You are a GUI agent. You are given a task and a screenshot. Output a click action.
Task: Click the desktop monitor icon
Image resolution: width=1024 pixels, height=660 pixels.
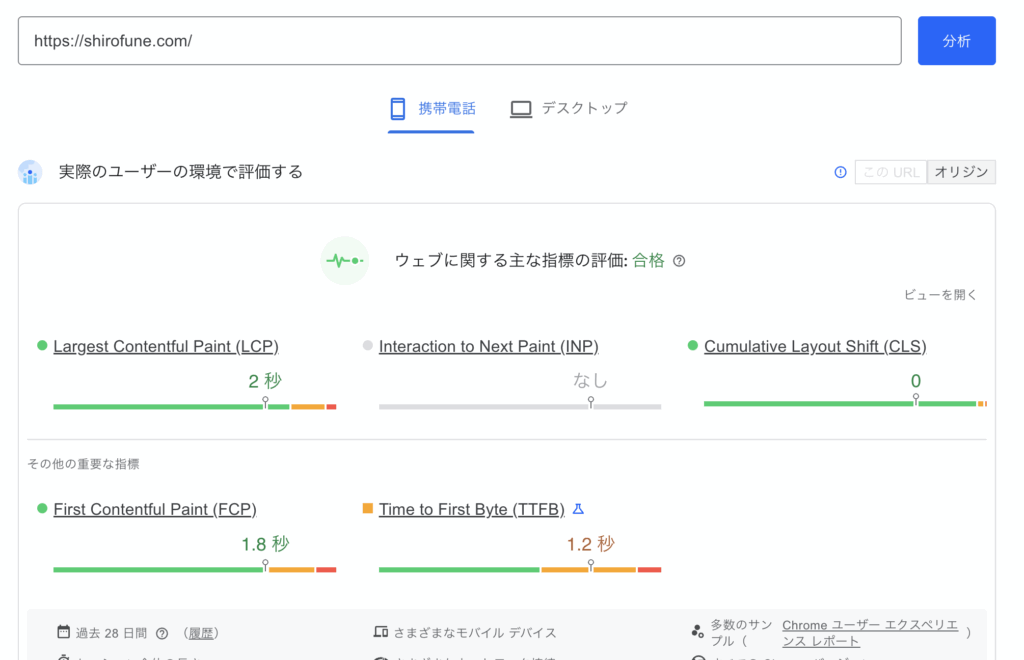point(520,108)
